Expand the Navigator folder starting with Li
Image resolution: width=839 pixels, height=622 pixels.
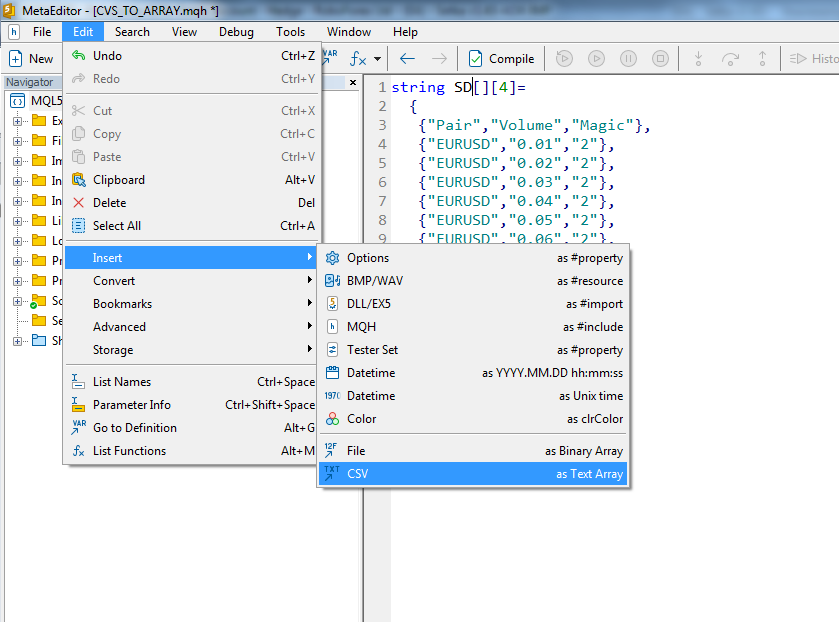[x=18, y=221]
